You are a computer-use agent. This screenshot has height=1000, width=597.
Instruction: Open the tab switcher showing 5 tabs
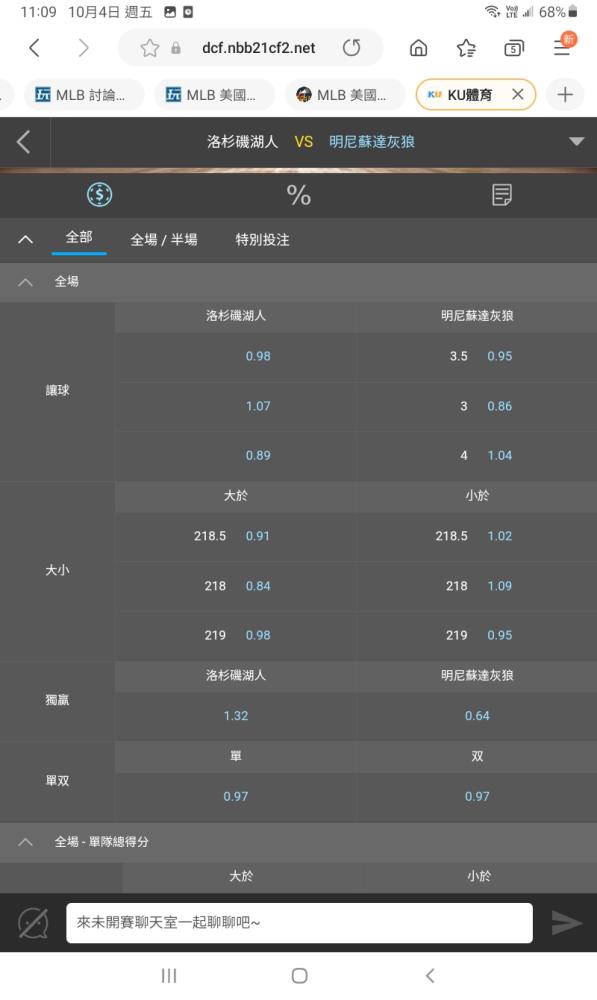coord(513,48)
